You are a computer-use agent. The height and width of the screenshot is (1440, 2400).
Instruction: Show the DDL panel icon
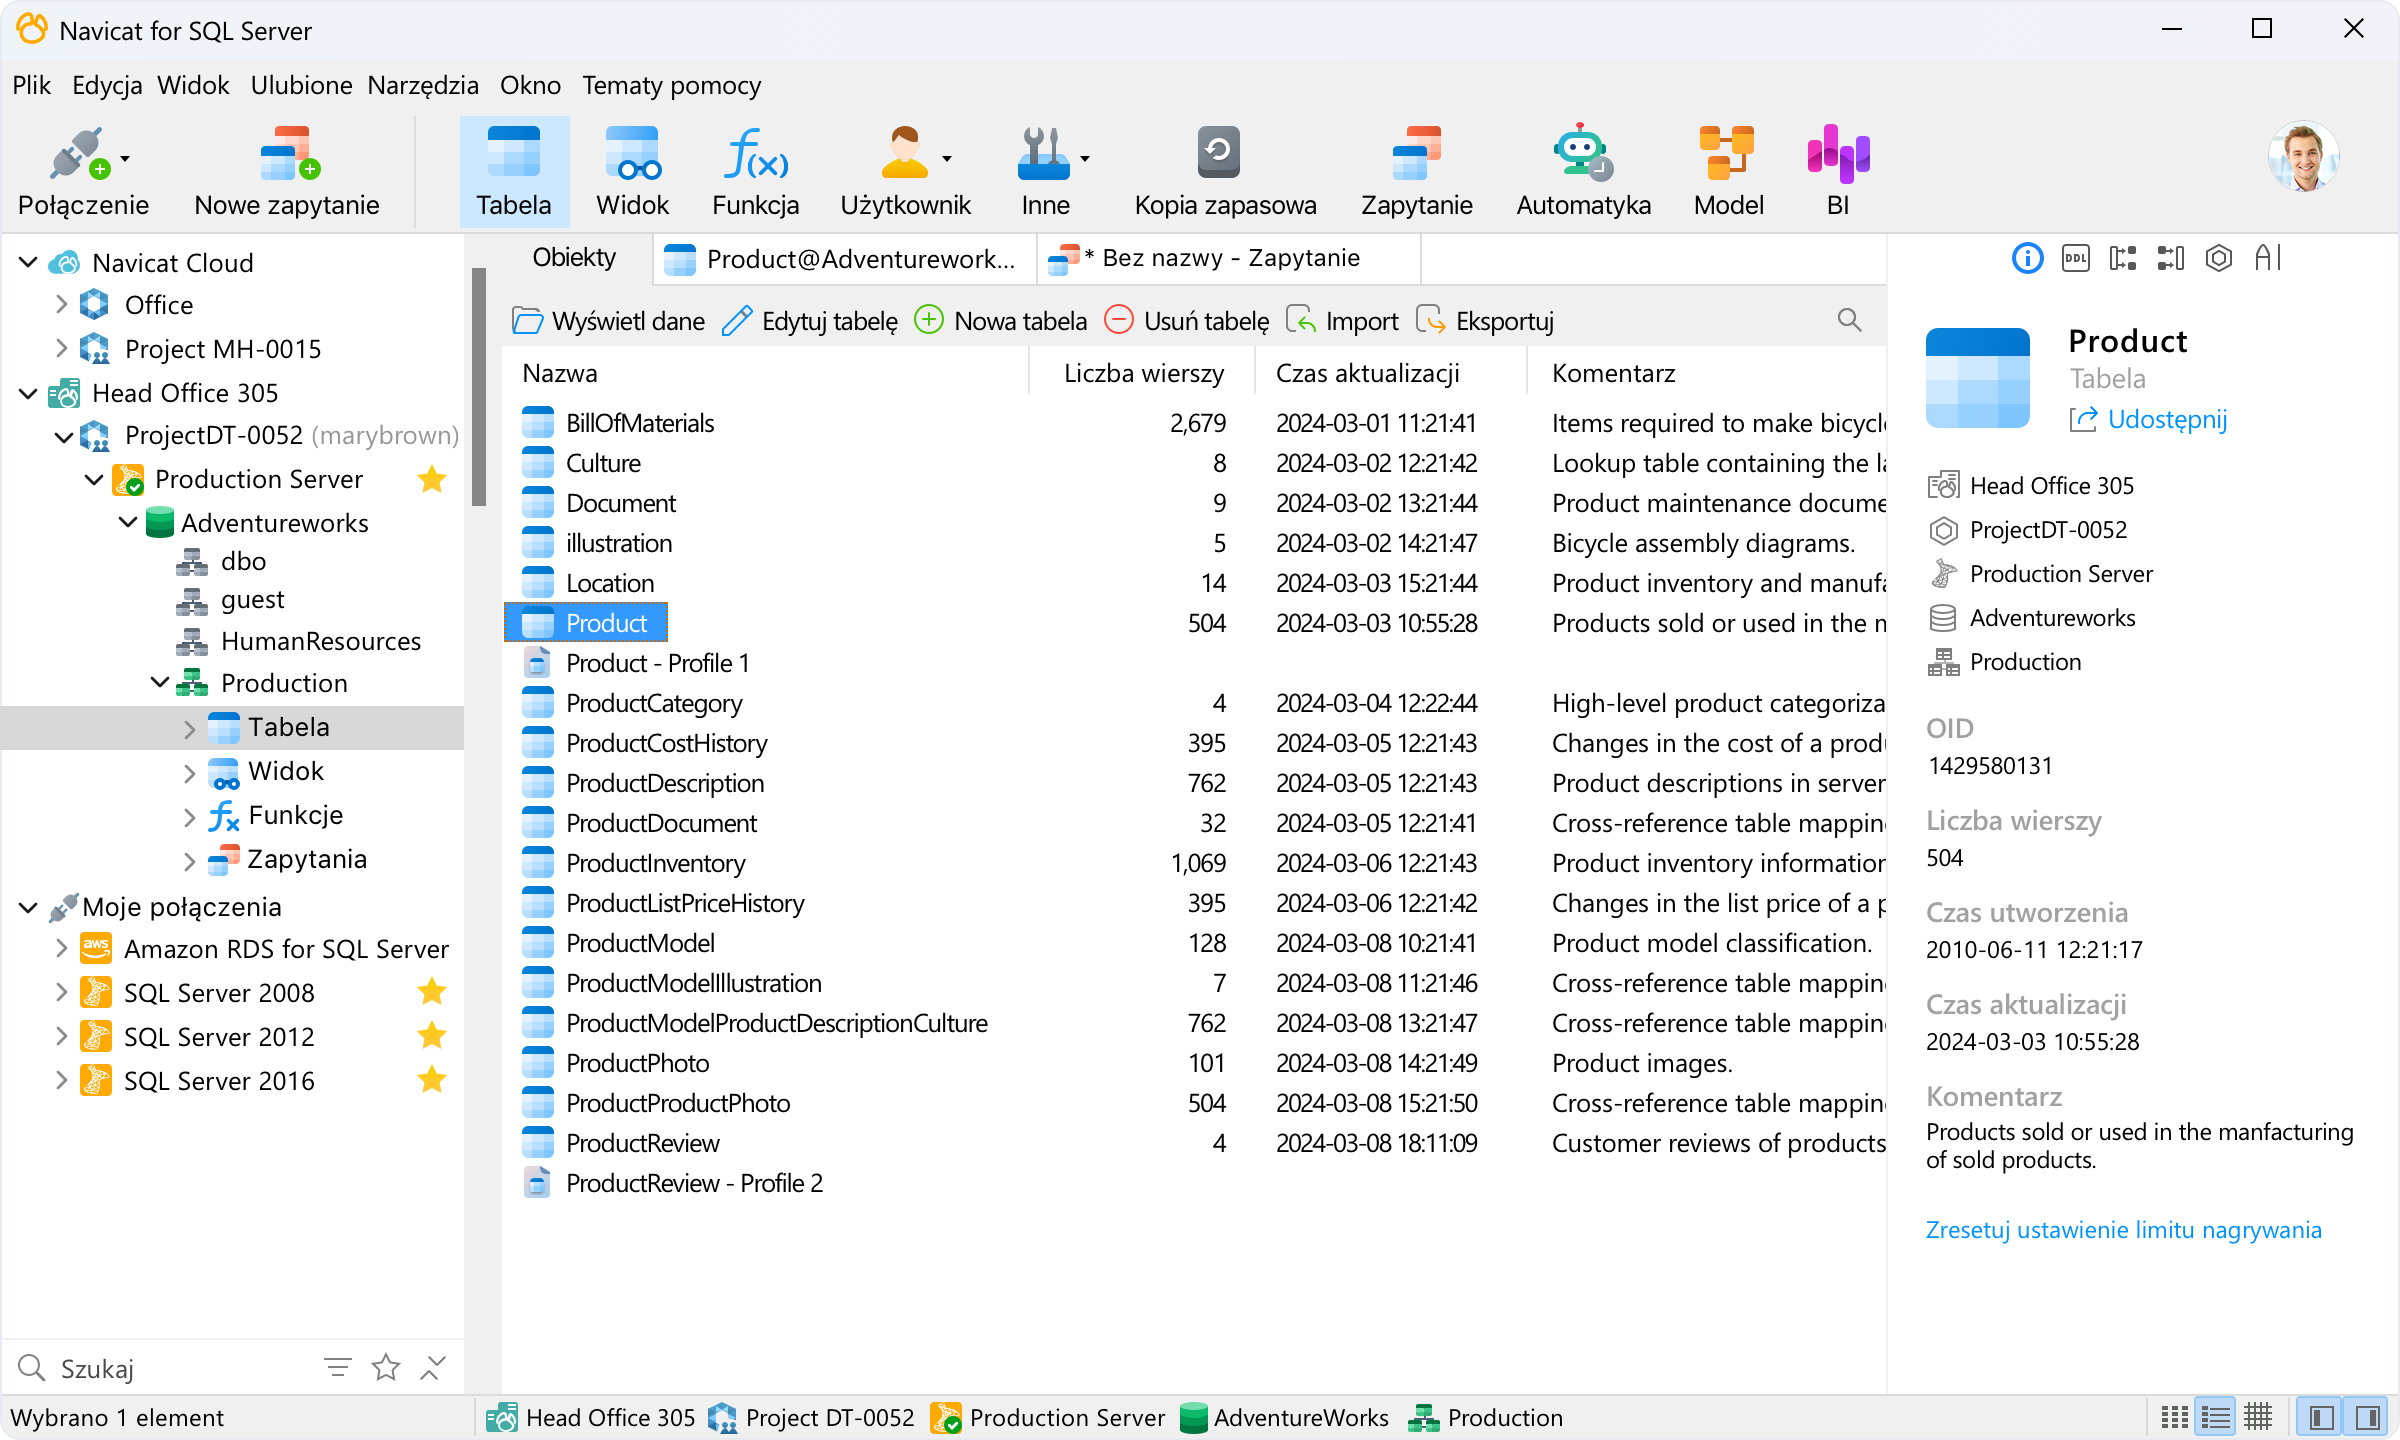2075,259
